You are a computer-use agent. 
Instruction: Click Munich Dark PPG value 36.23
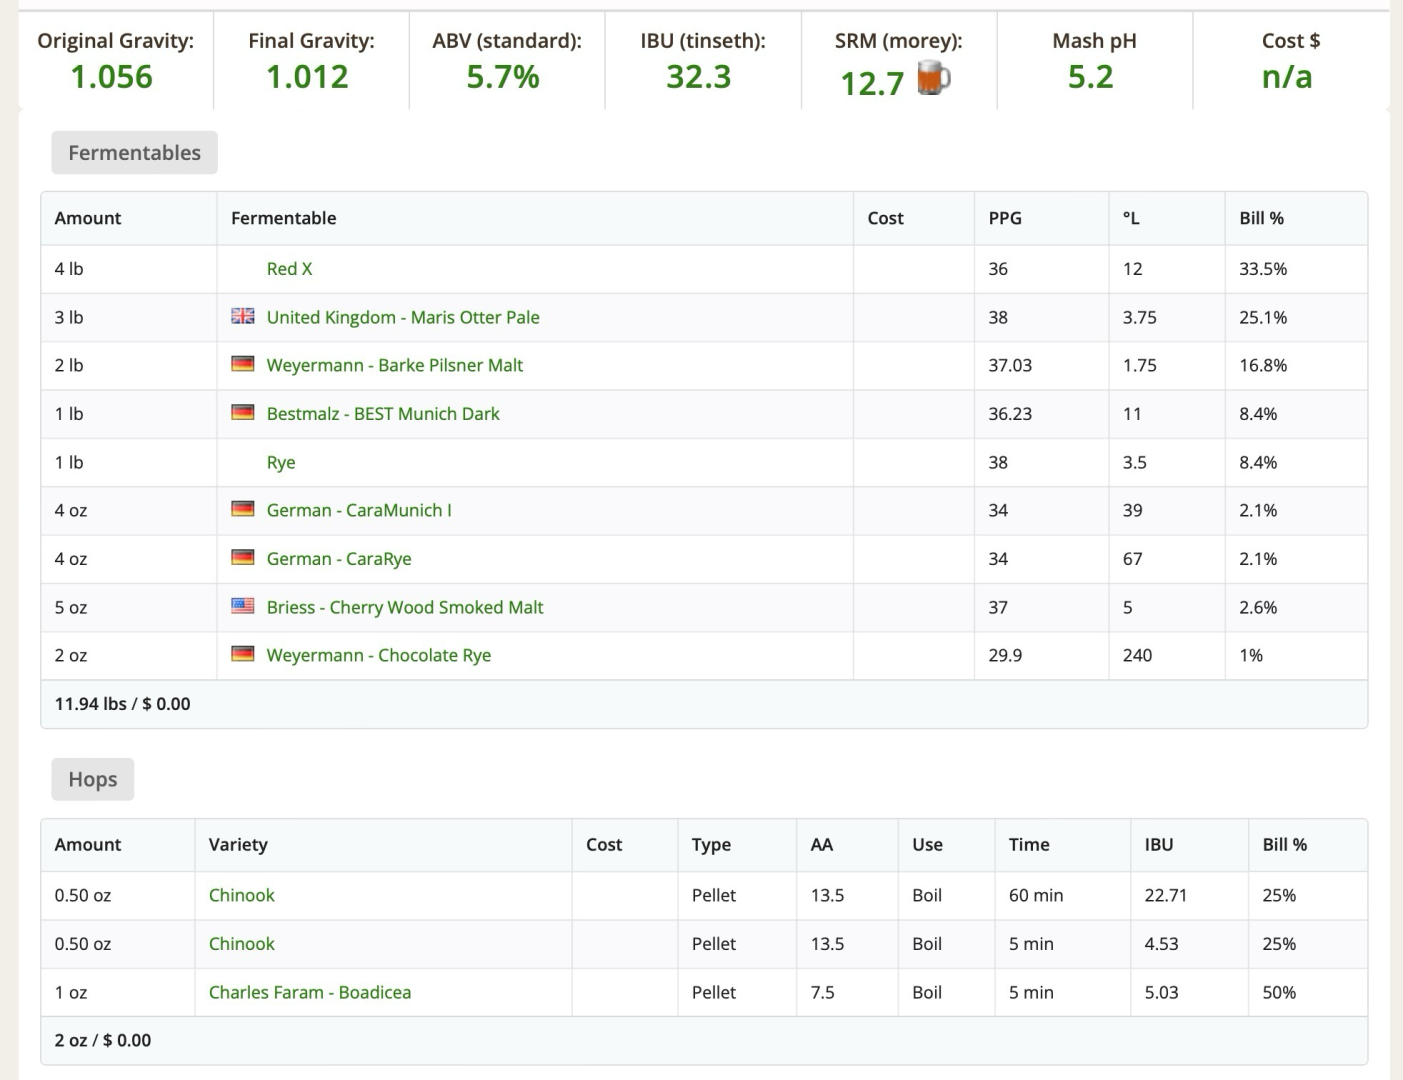pos(1010,413)
